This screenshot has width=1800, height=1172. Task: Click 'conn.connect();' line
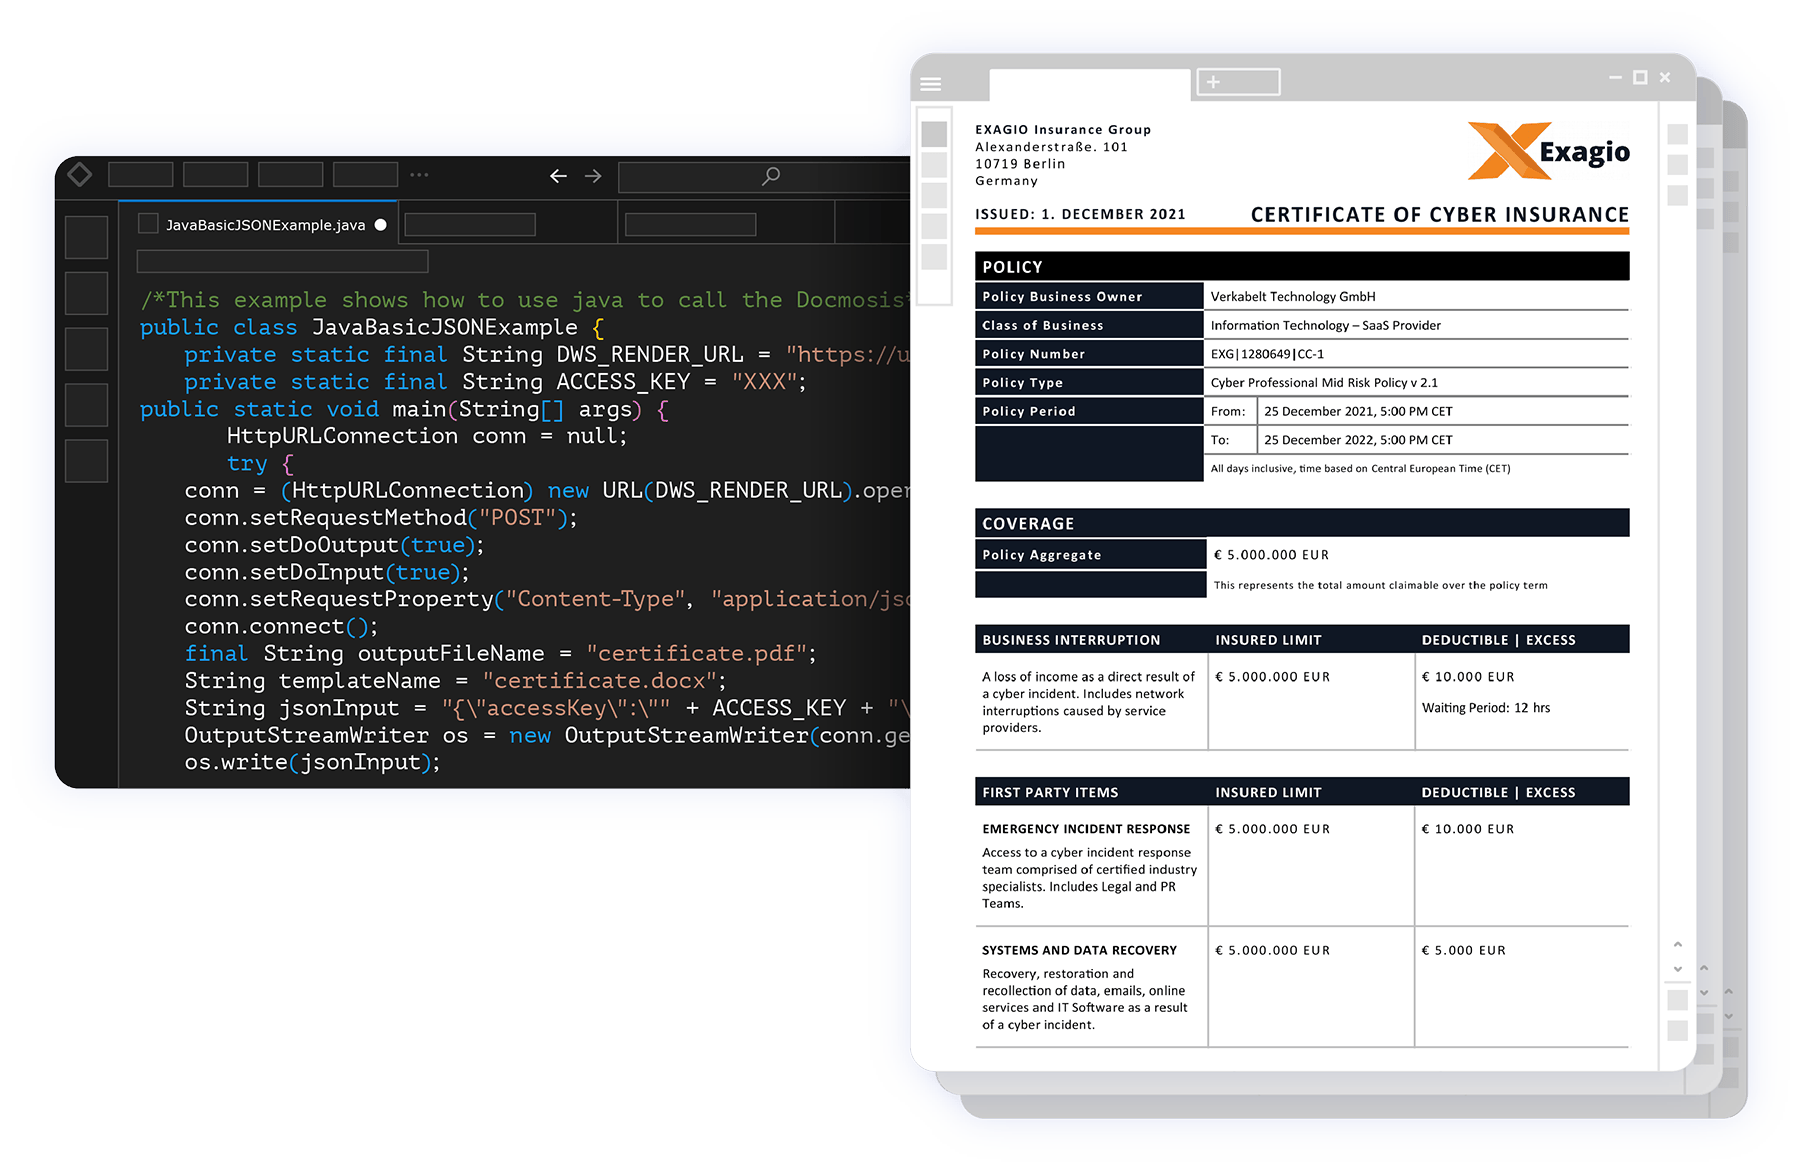coord(281,626)
